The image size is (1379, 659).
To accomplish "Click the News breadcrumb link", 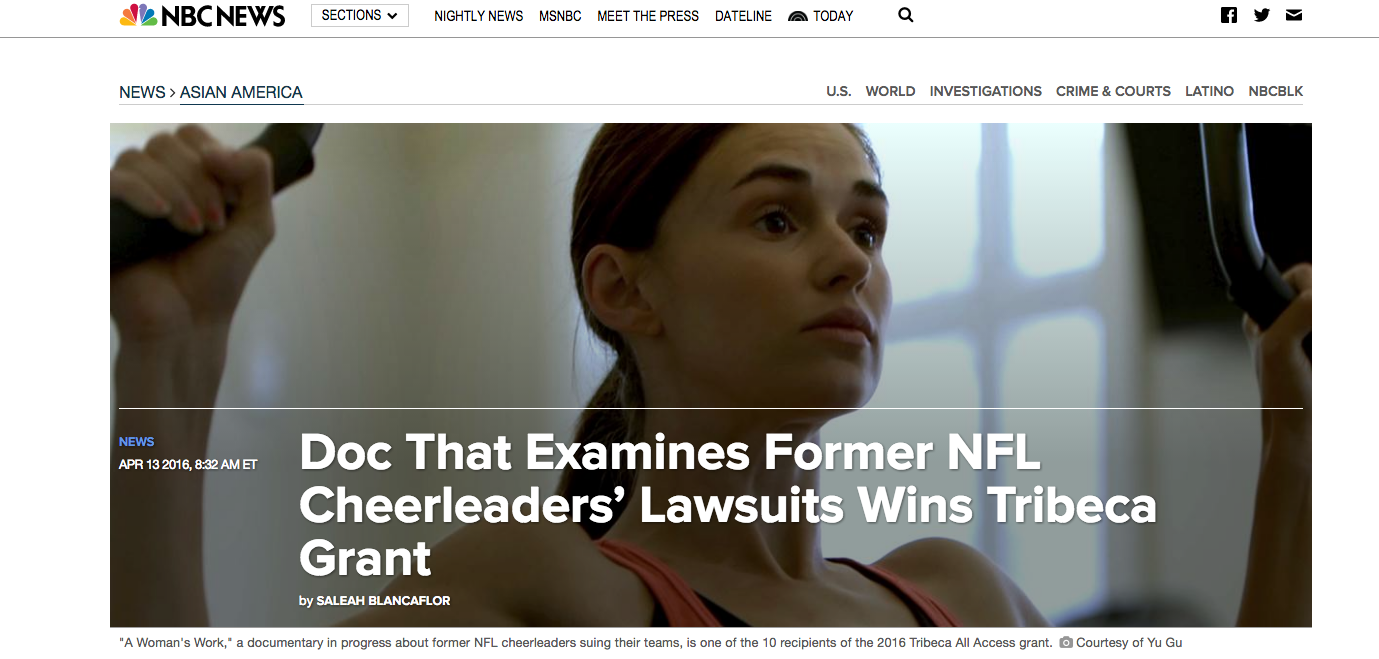I will click(x=142, y=92).
